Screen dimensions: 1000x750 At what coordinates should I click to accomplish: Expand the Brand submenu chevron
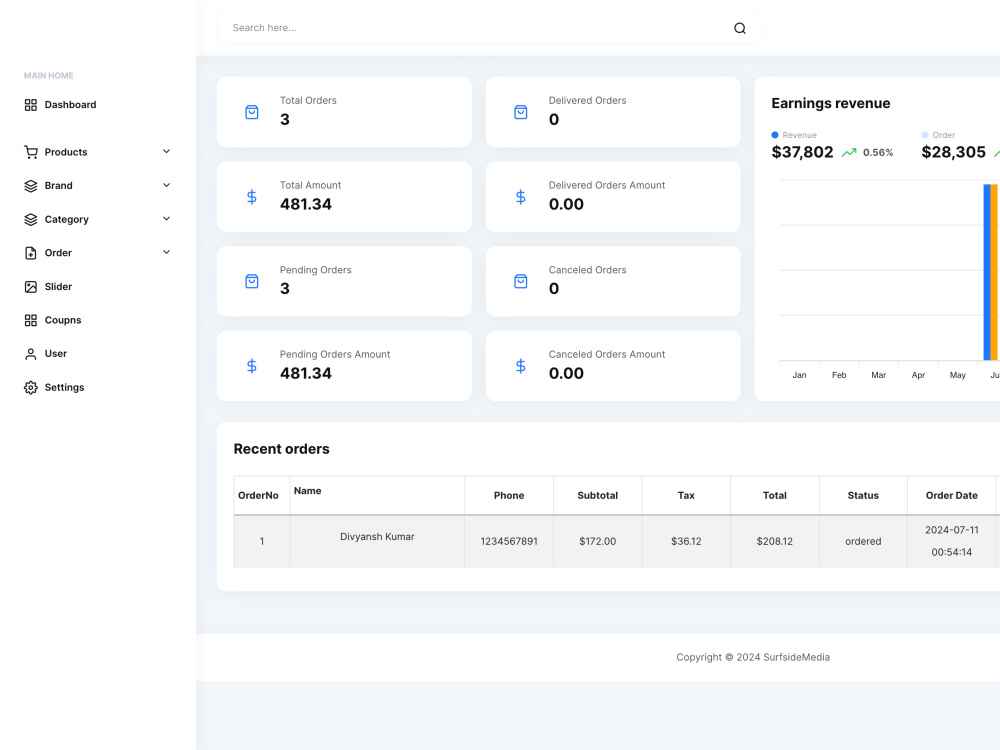click(166, 185)
